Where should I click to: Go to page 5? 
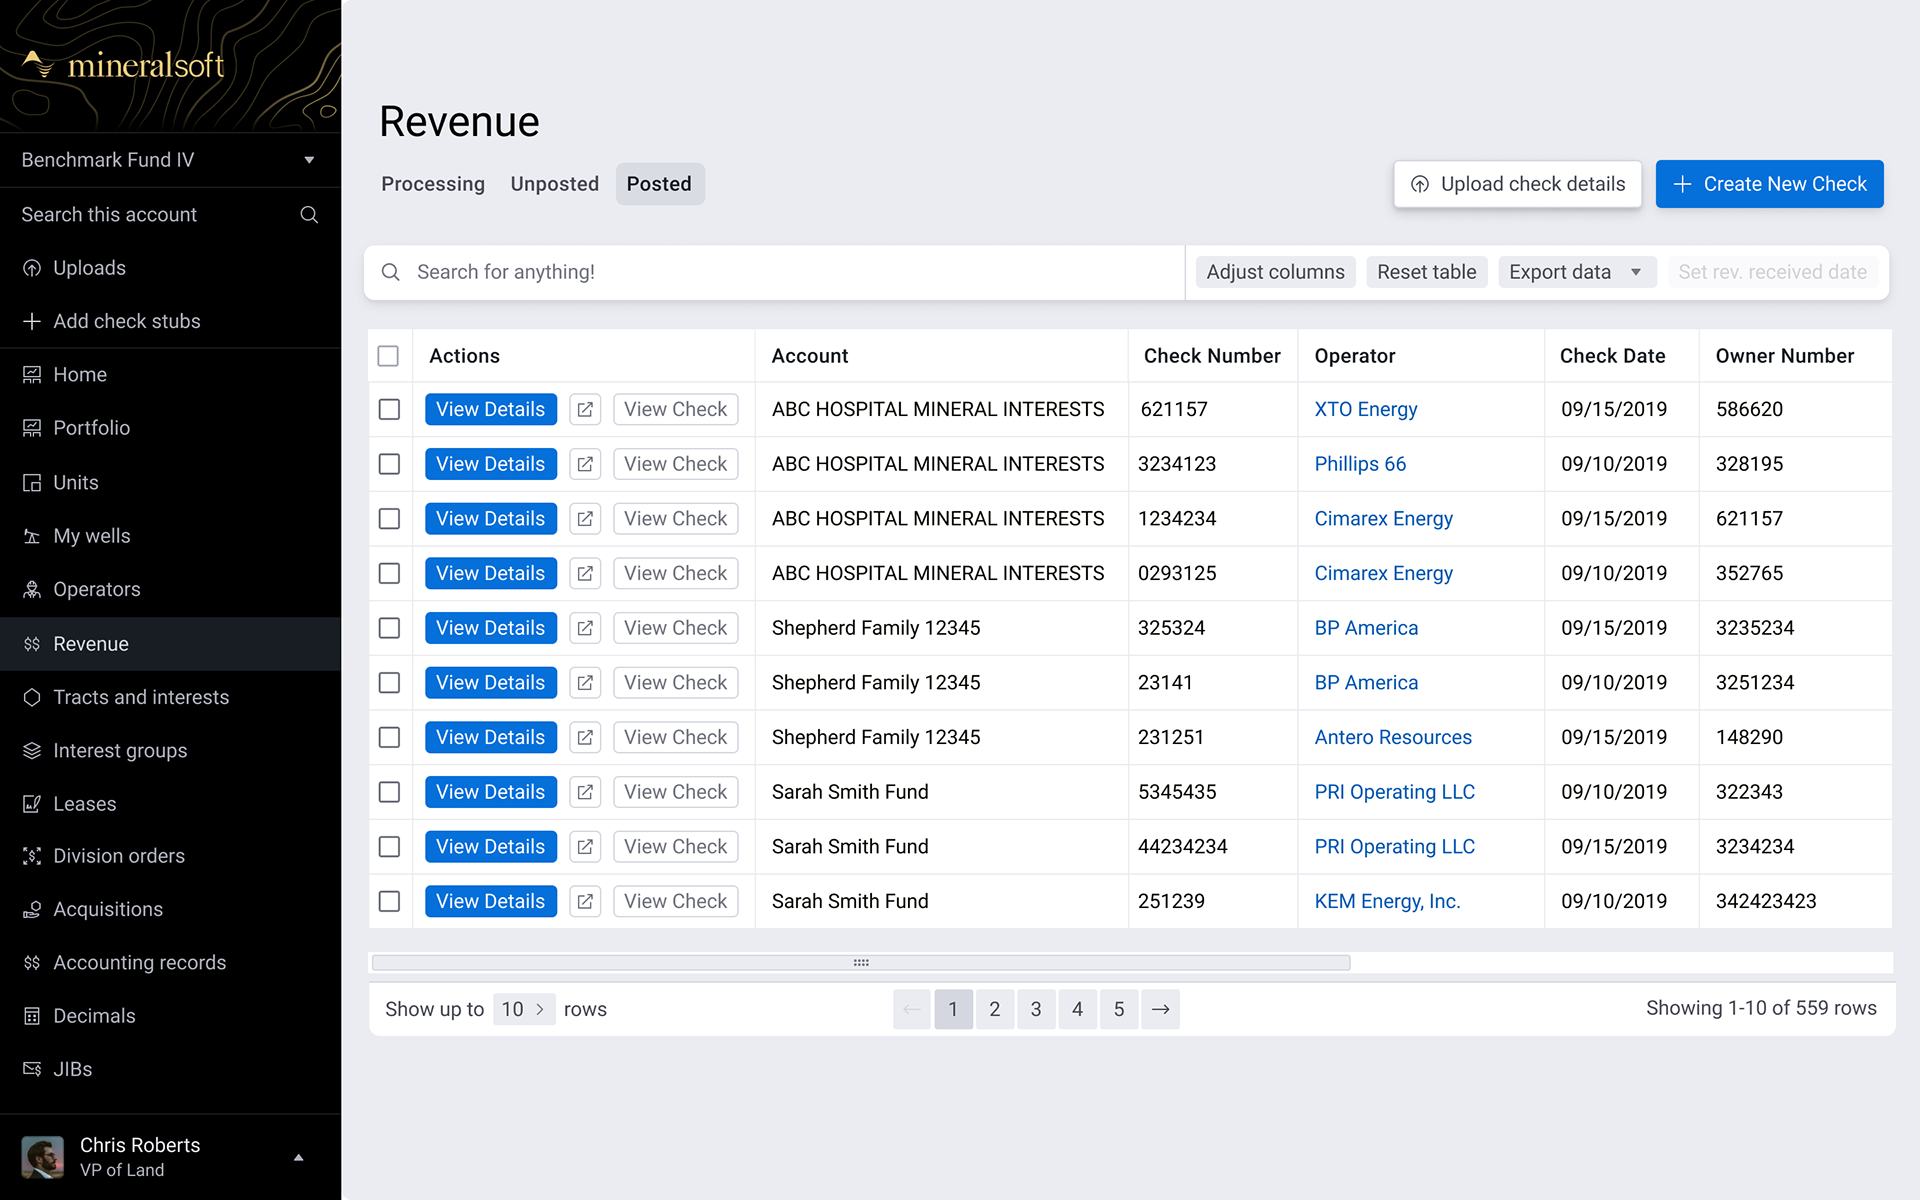[x=1119, y=1009]
